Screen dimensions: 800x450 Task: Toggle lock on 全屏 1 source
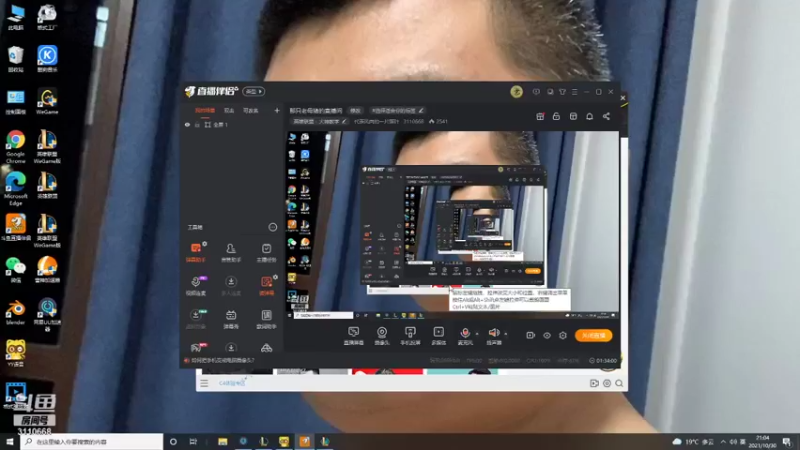point(197,124)
